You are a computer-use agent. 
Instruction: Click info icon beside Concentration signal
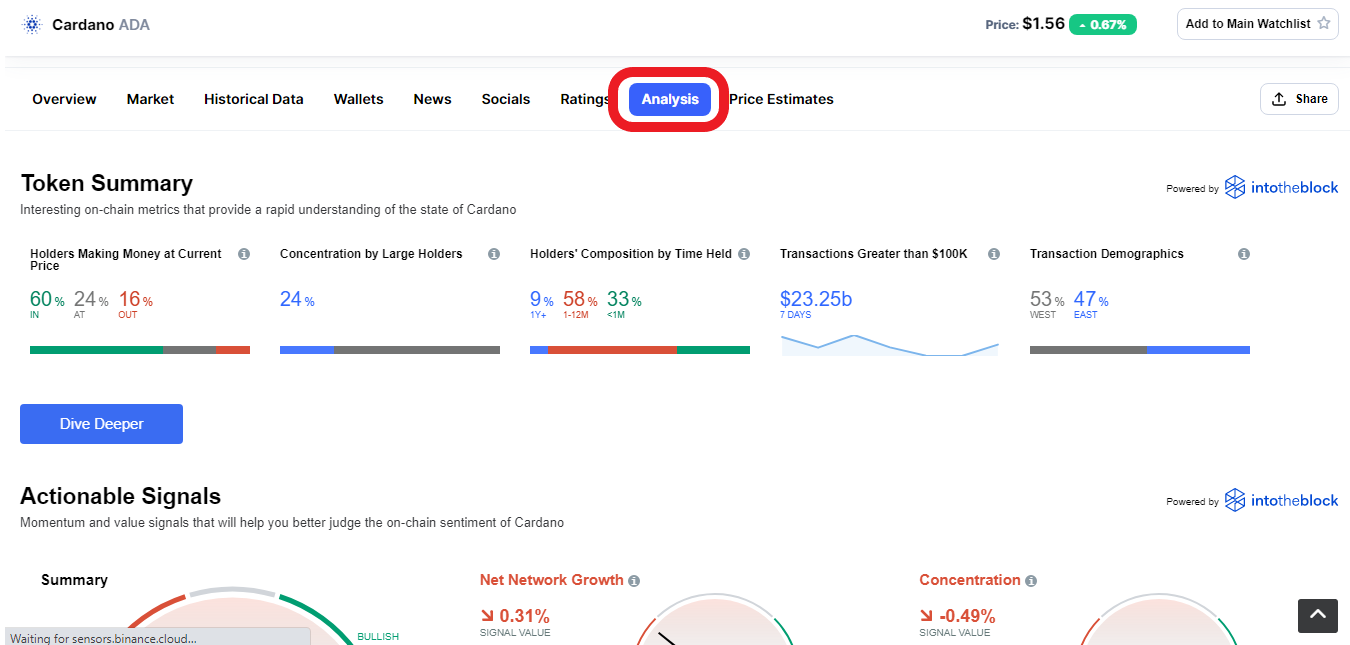[x=1031, y=581]
